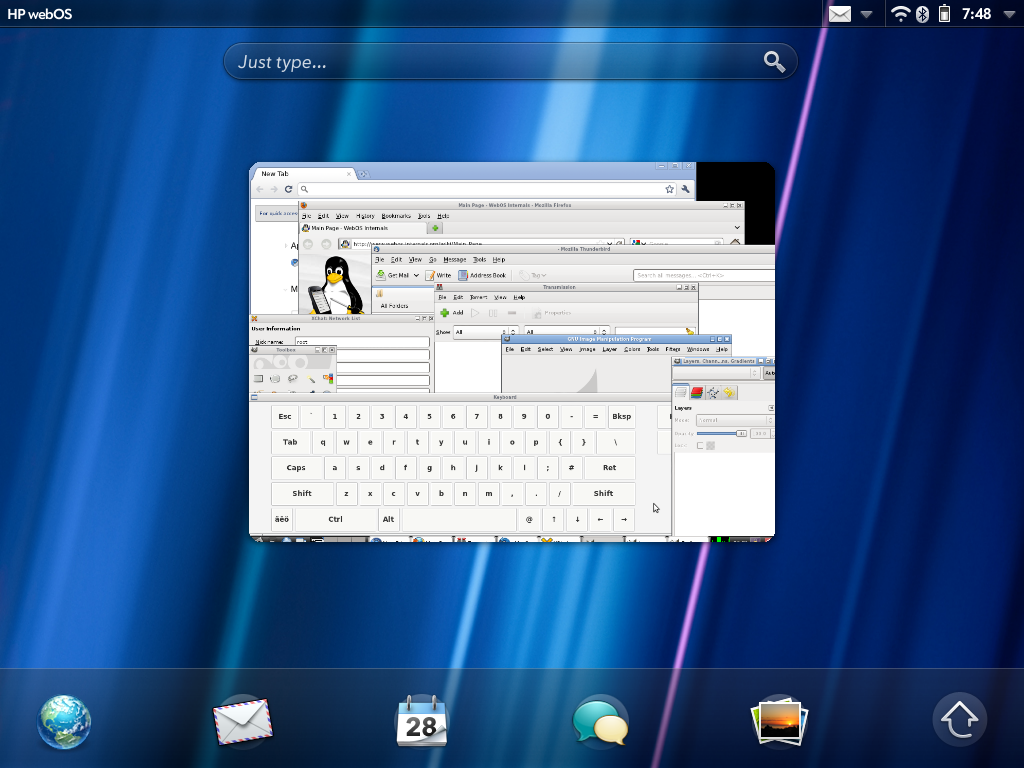Switch to Chrome's New Tab tab
The height and width of the screenshot is (768, 1024).
tap(304, 174)
